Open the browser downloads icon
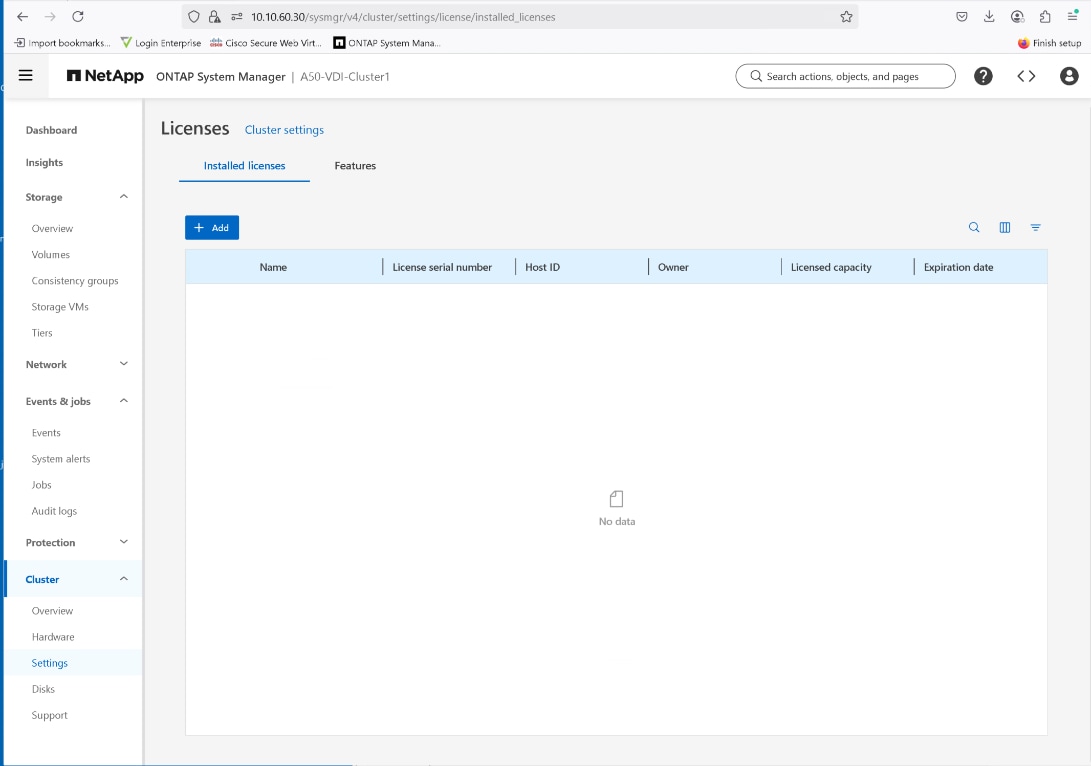Viewport: 1091px width, 766px height. point(989,17)
